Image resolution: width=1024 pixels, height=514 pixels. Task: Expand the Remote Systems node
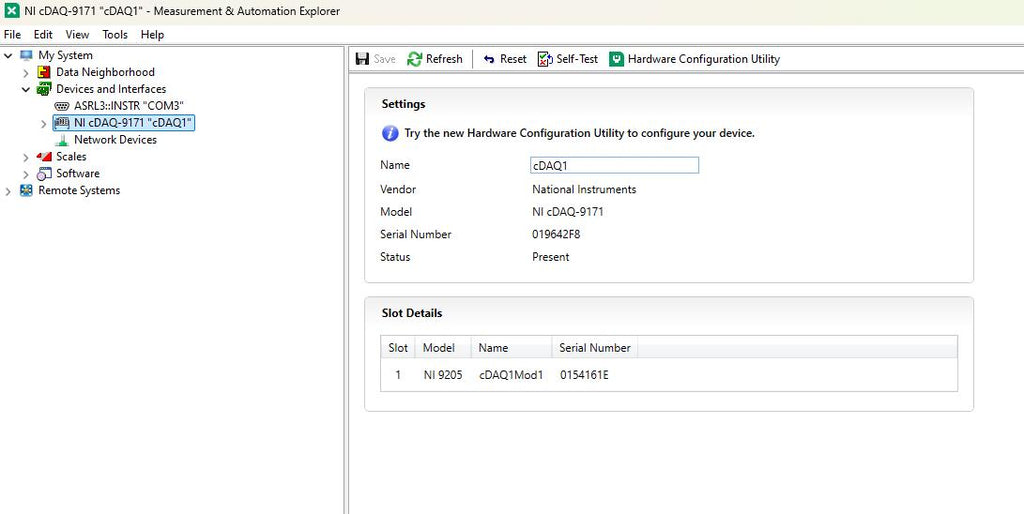(8, 191)
